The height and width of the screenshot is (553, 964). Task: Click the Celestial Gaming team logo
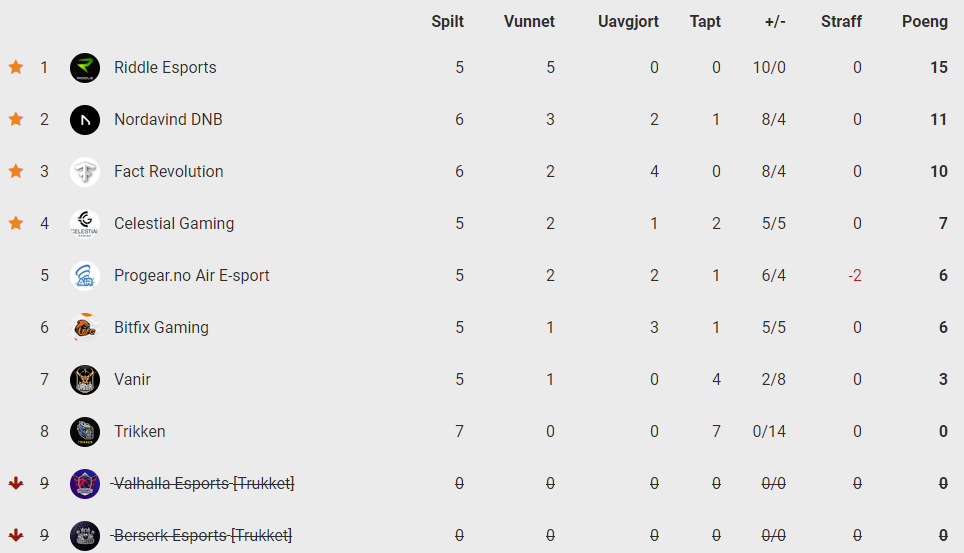pos(85,223)
